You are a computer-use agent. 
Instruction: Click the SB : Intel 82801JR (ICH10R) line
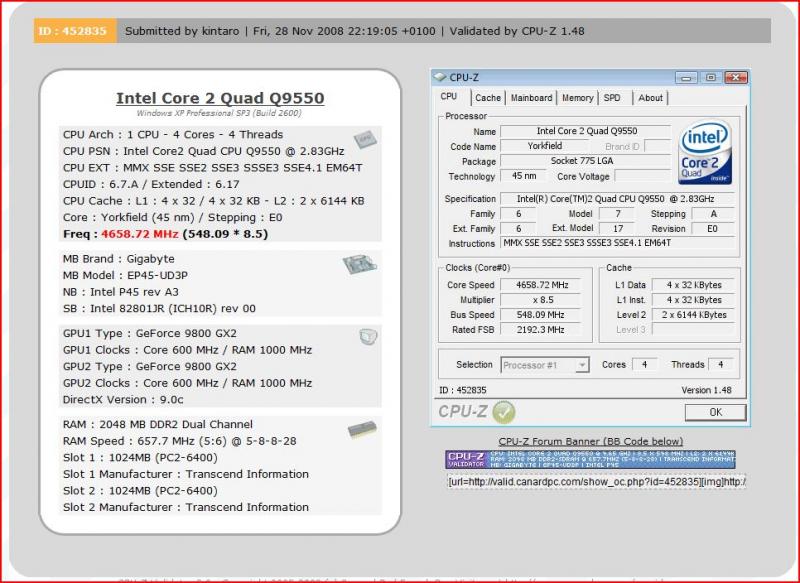point(159,309)
